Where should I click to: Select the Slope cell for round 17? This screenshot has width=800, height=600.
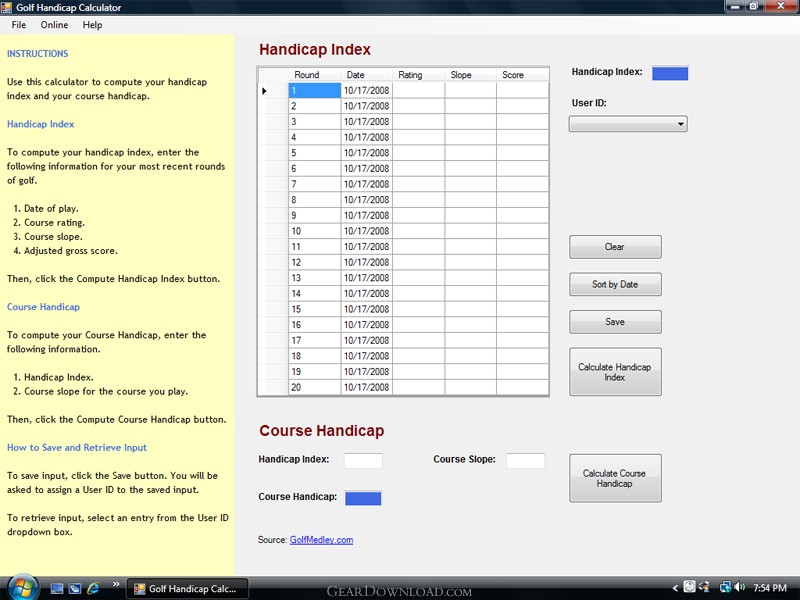click(470, 340)
